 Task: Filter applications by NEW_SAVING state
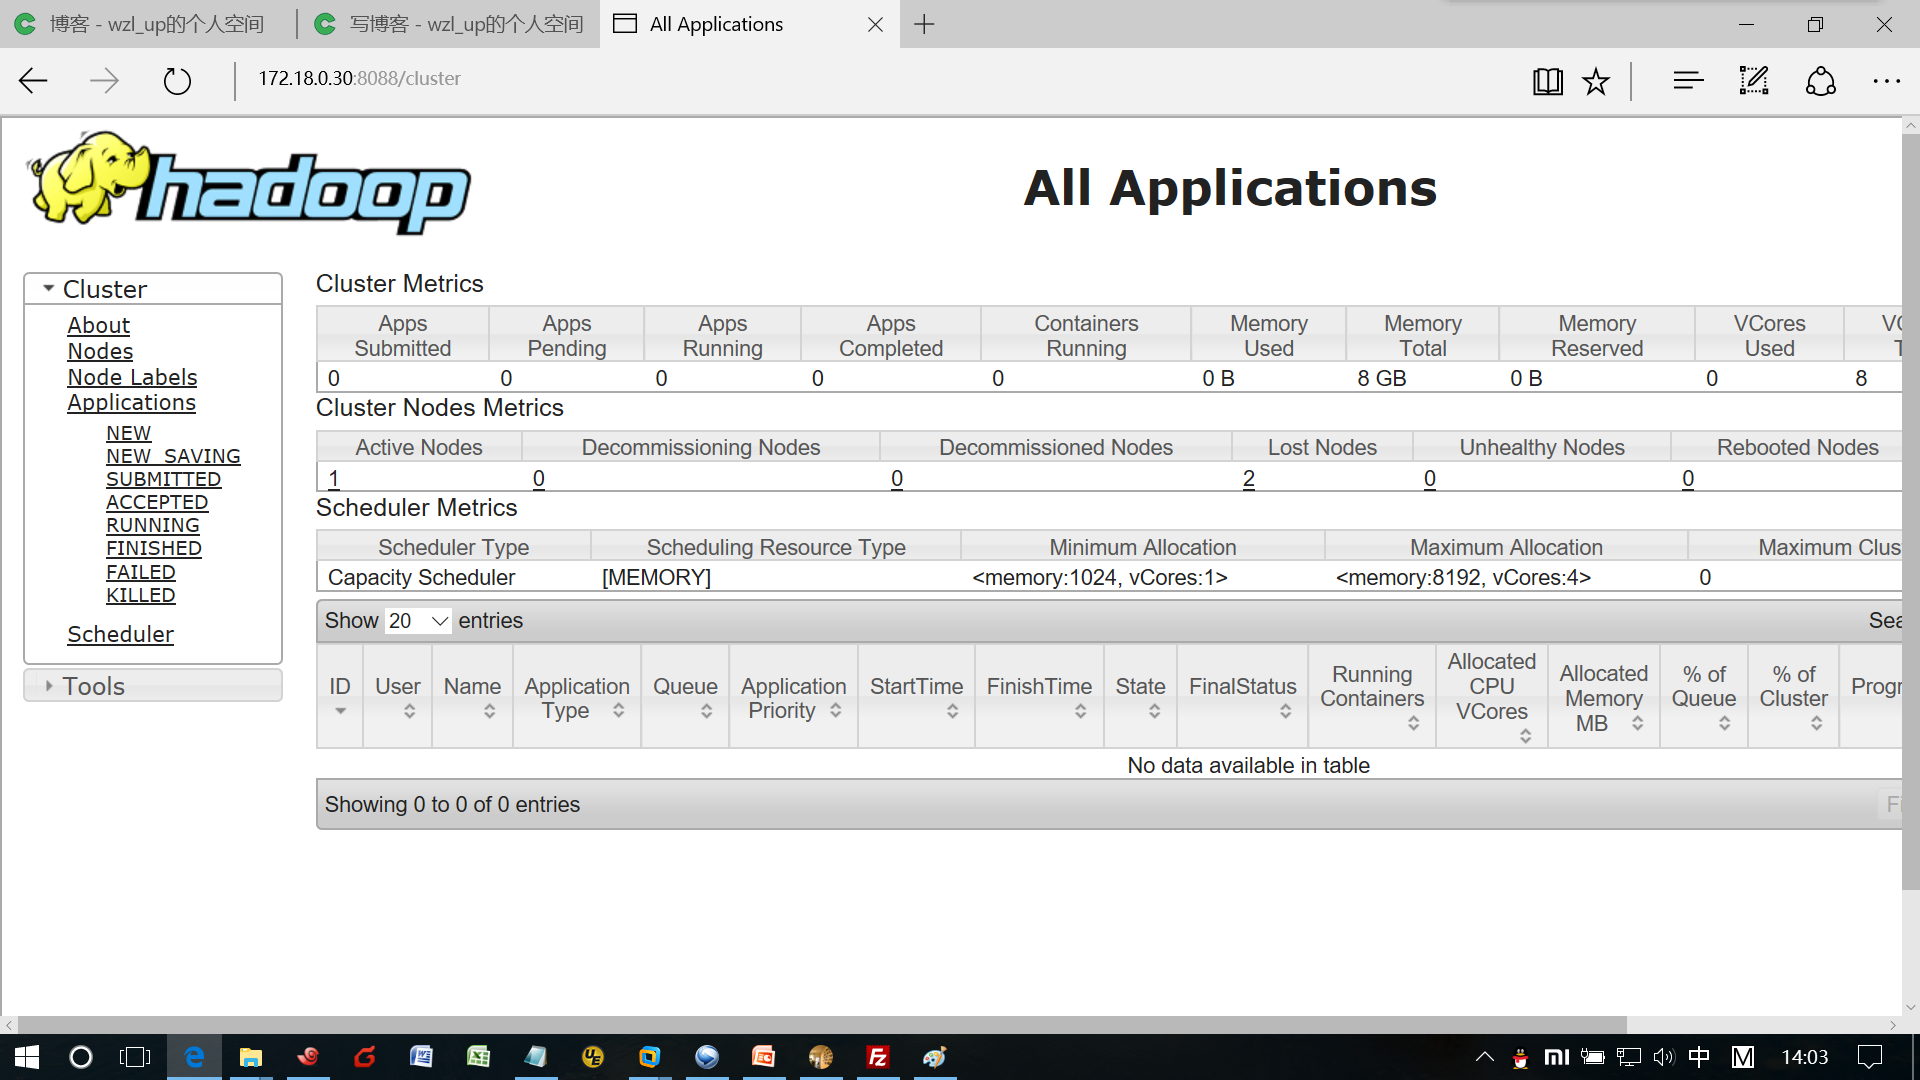(173, 456)
